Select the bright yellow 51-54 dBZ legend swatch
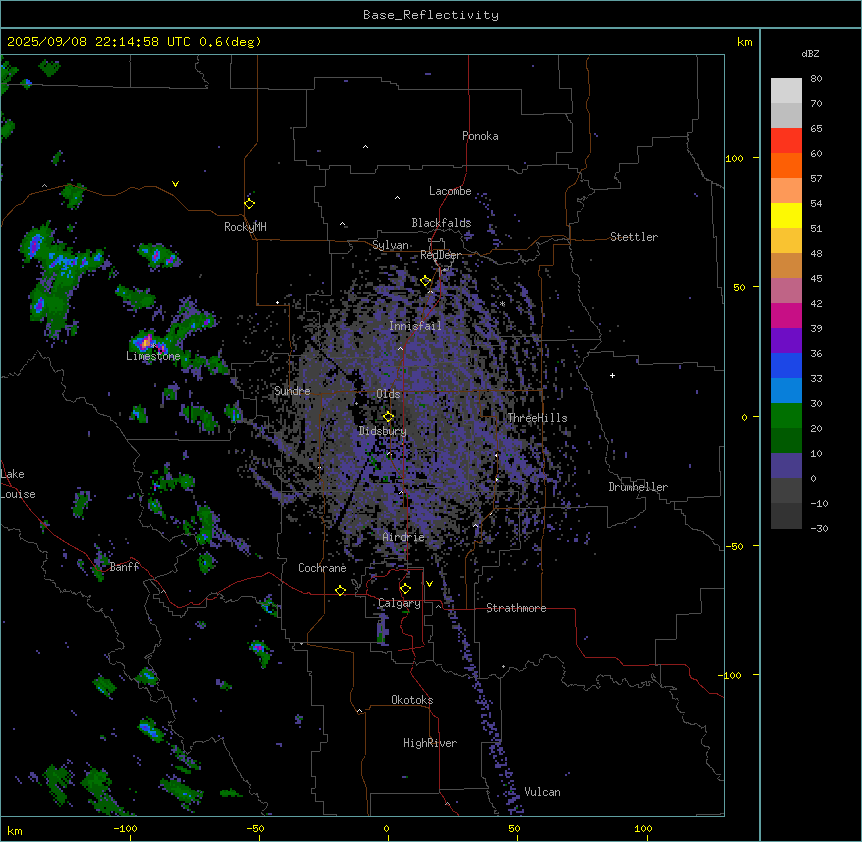This screenshot has width=862, height=842. (x=786, y=215)
